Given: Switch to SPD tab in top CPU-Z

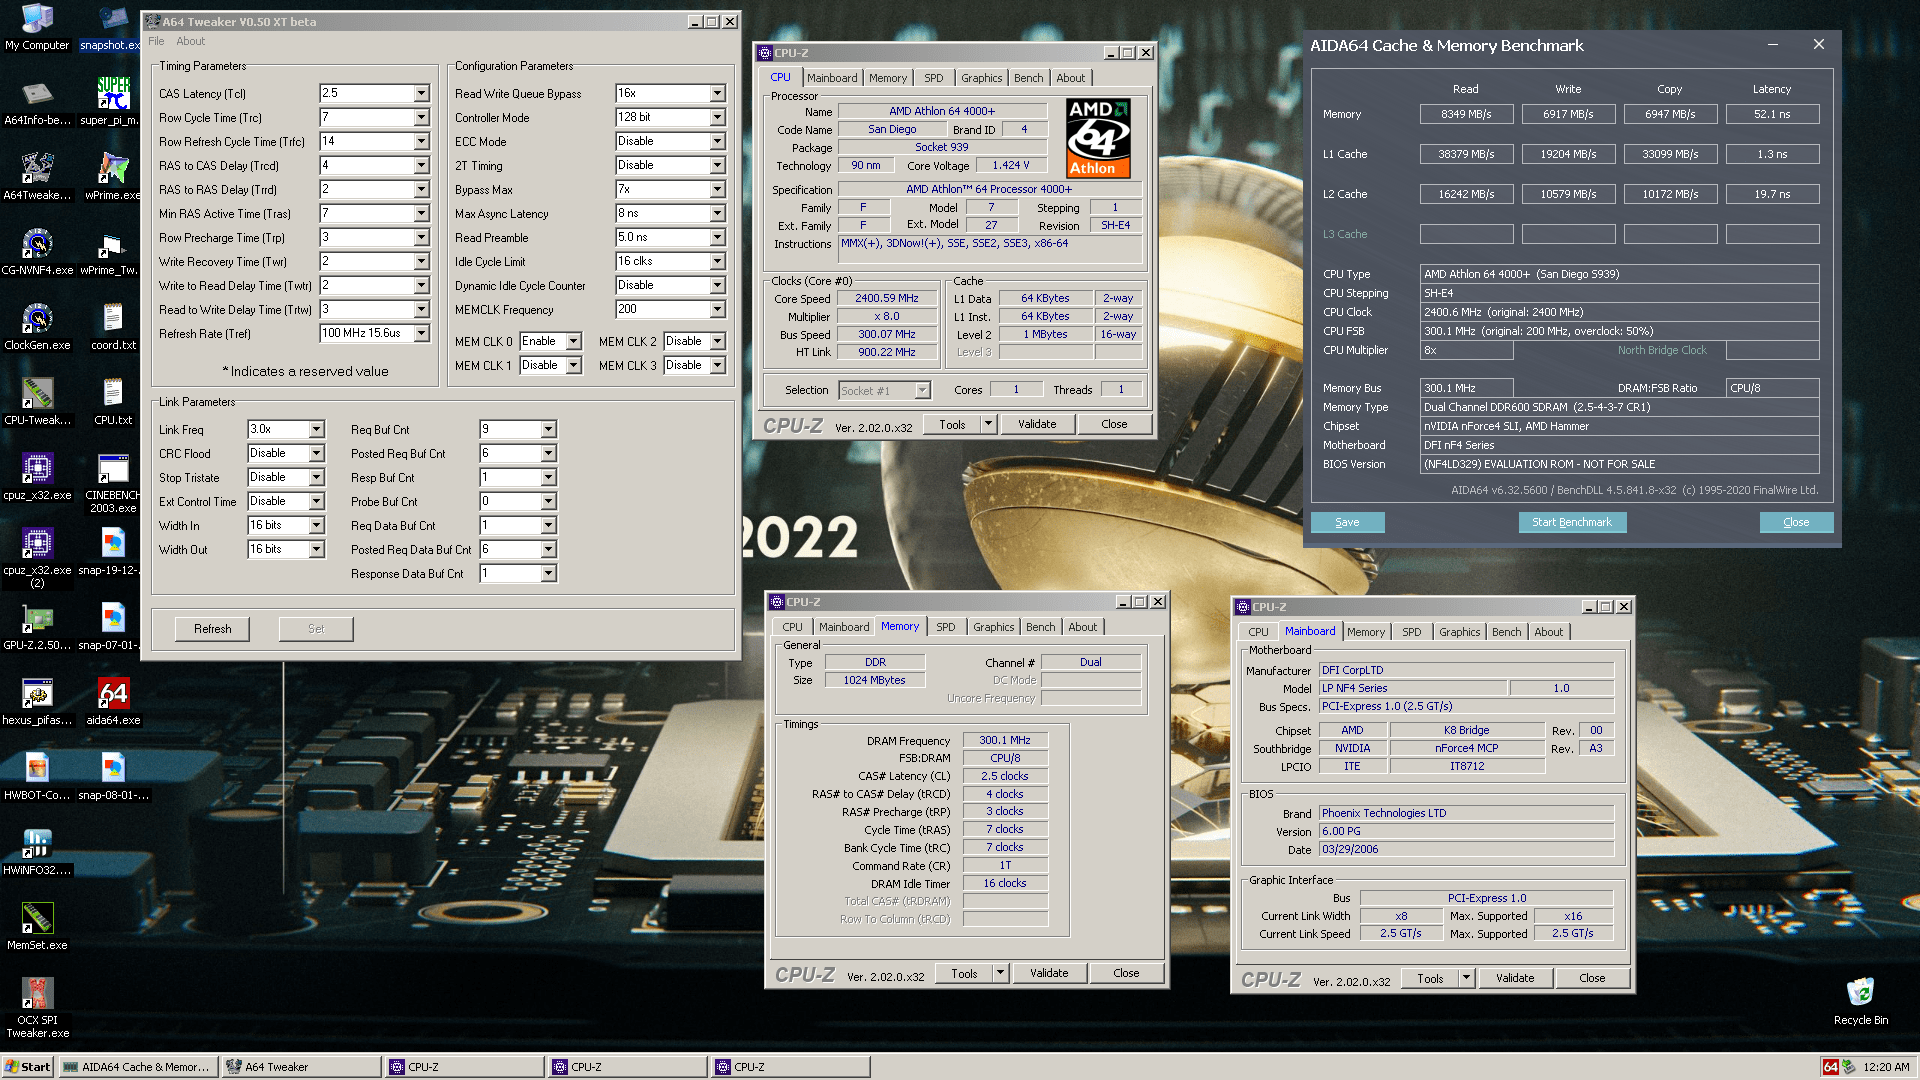Looking at the screenshot, I should tap(933, 78).
